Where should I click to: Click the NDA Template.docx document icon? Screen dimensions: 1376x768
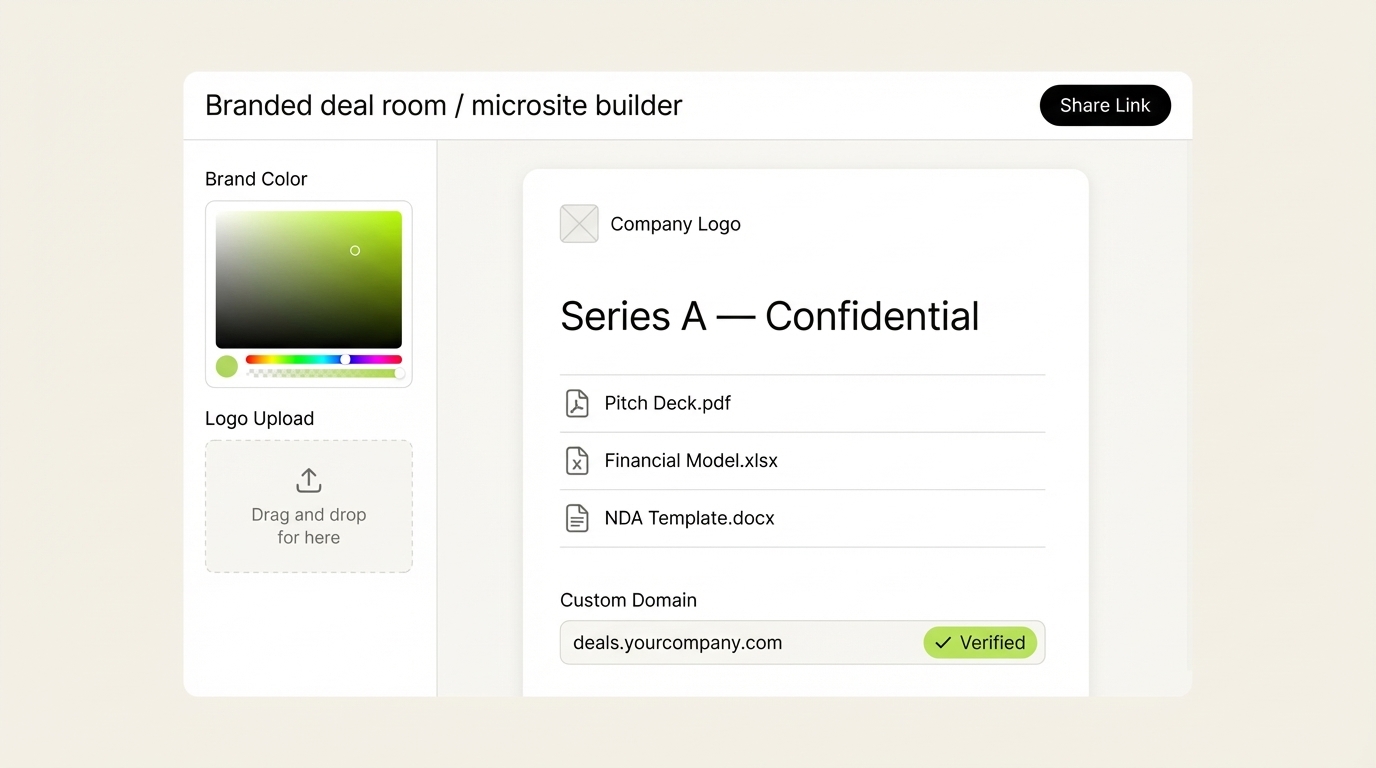pos(577,518)
